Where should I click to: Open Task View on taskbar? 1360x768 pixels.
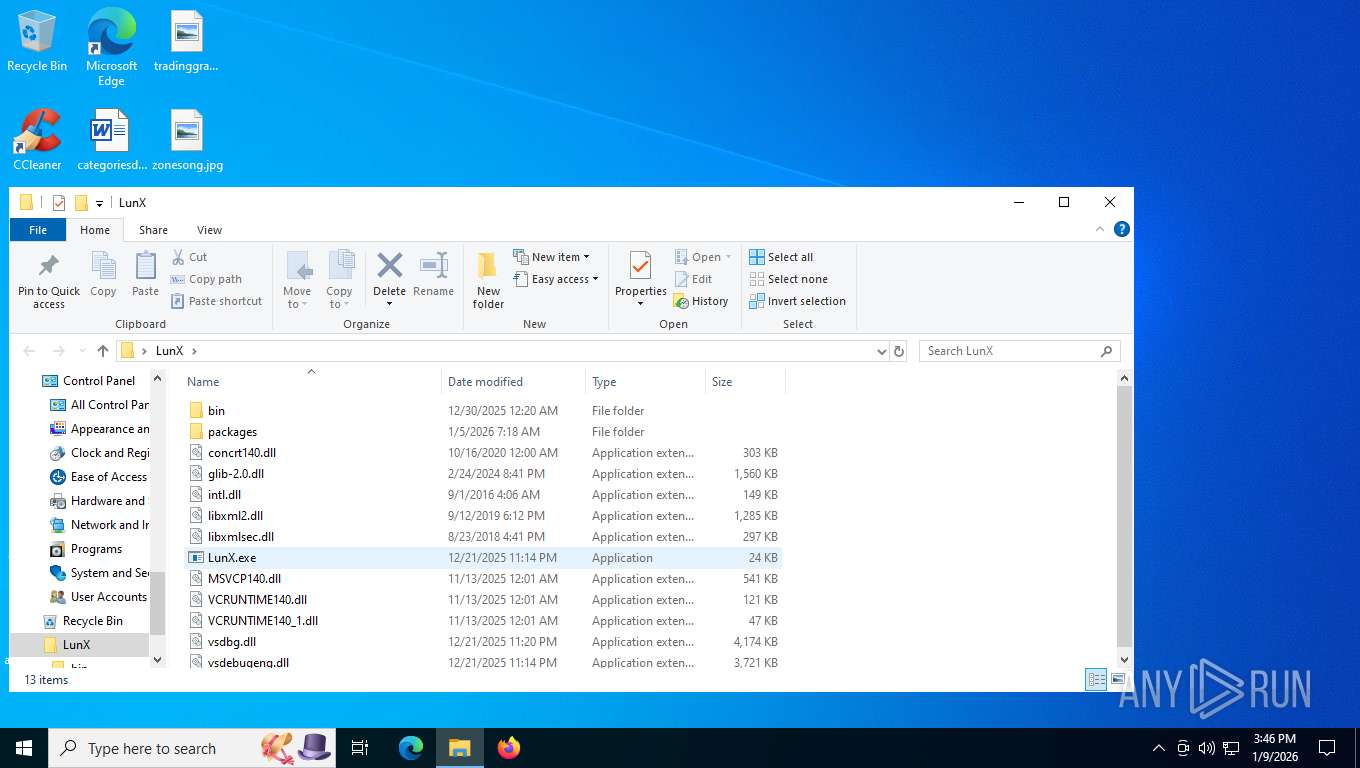pos(360,748)
